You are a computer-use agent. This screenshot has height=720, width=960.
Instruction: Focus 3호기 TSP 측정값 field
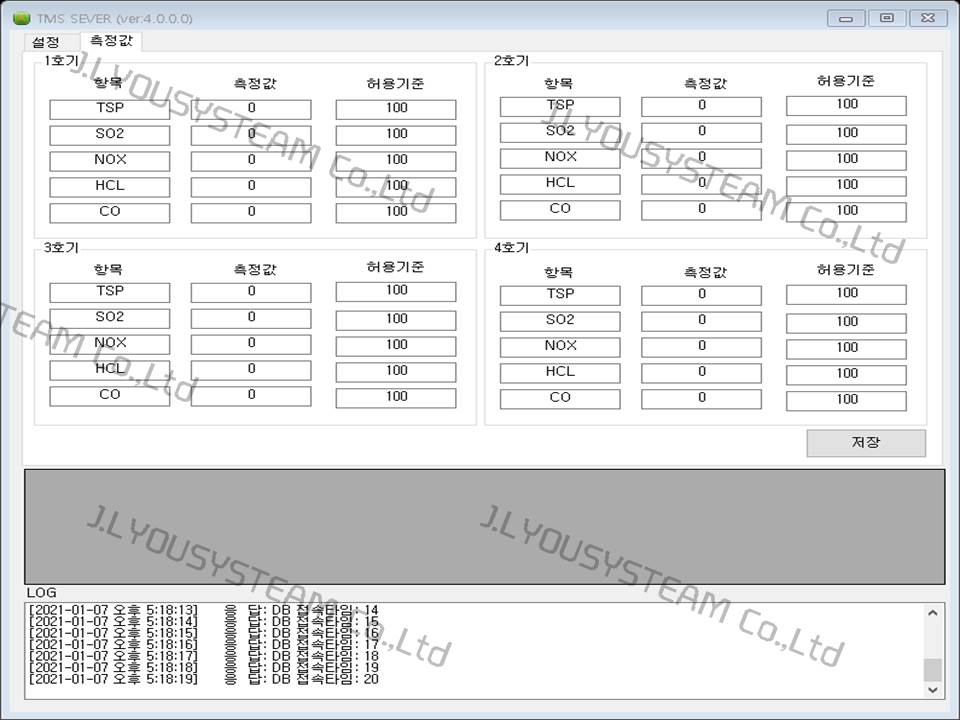pyautogui.click(x=251, y=293)
